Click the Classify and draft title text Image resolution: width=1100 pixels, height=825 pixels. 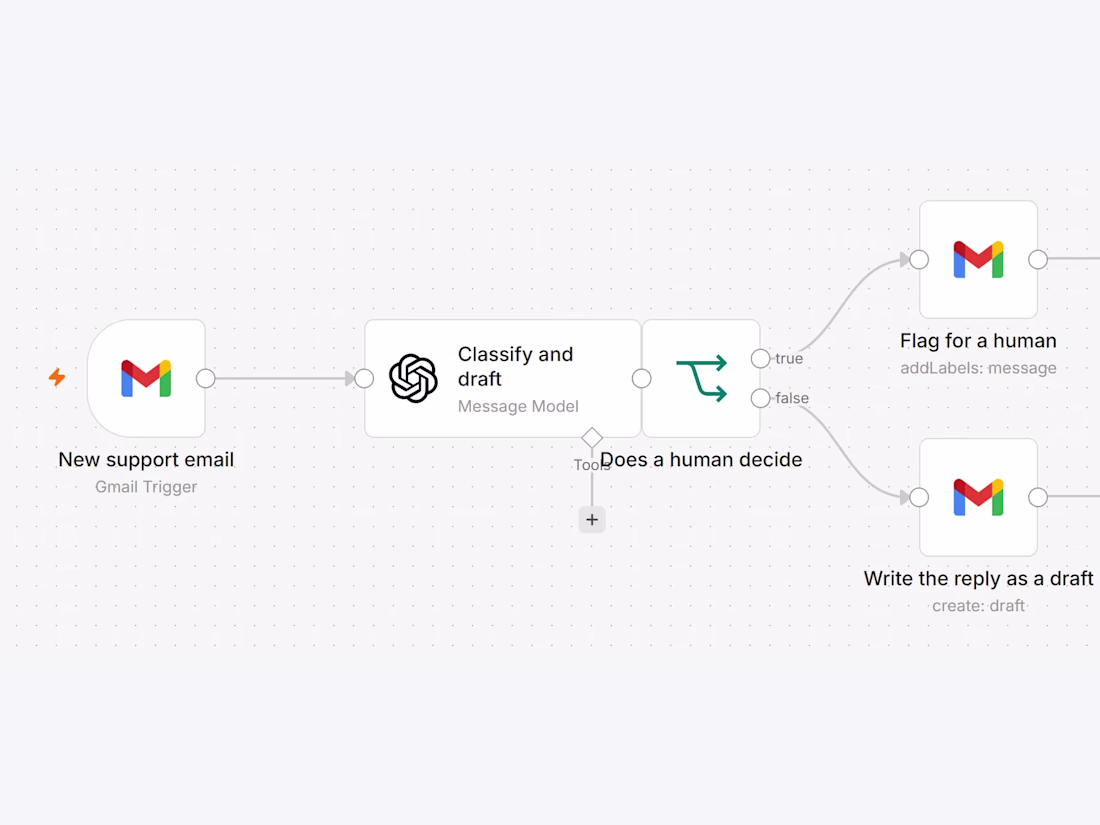(x=516, y=366)
